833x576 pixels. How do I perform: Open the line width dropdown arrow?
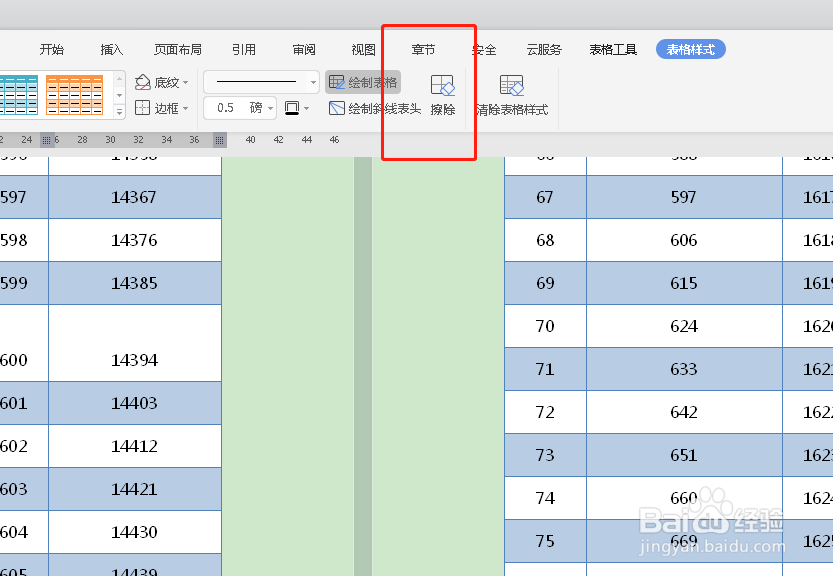click(270, 108)
